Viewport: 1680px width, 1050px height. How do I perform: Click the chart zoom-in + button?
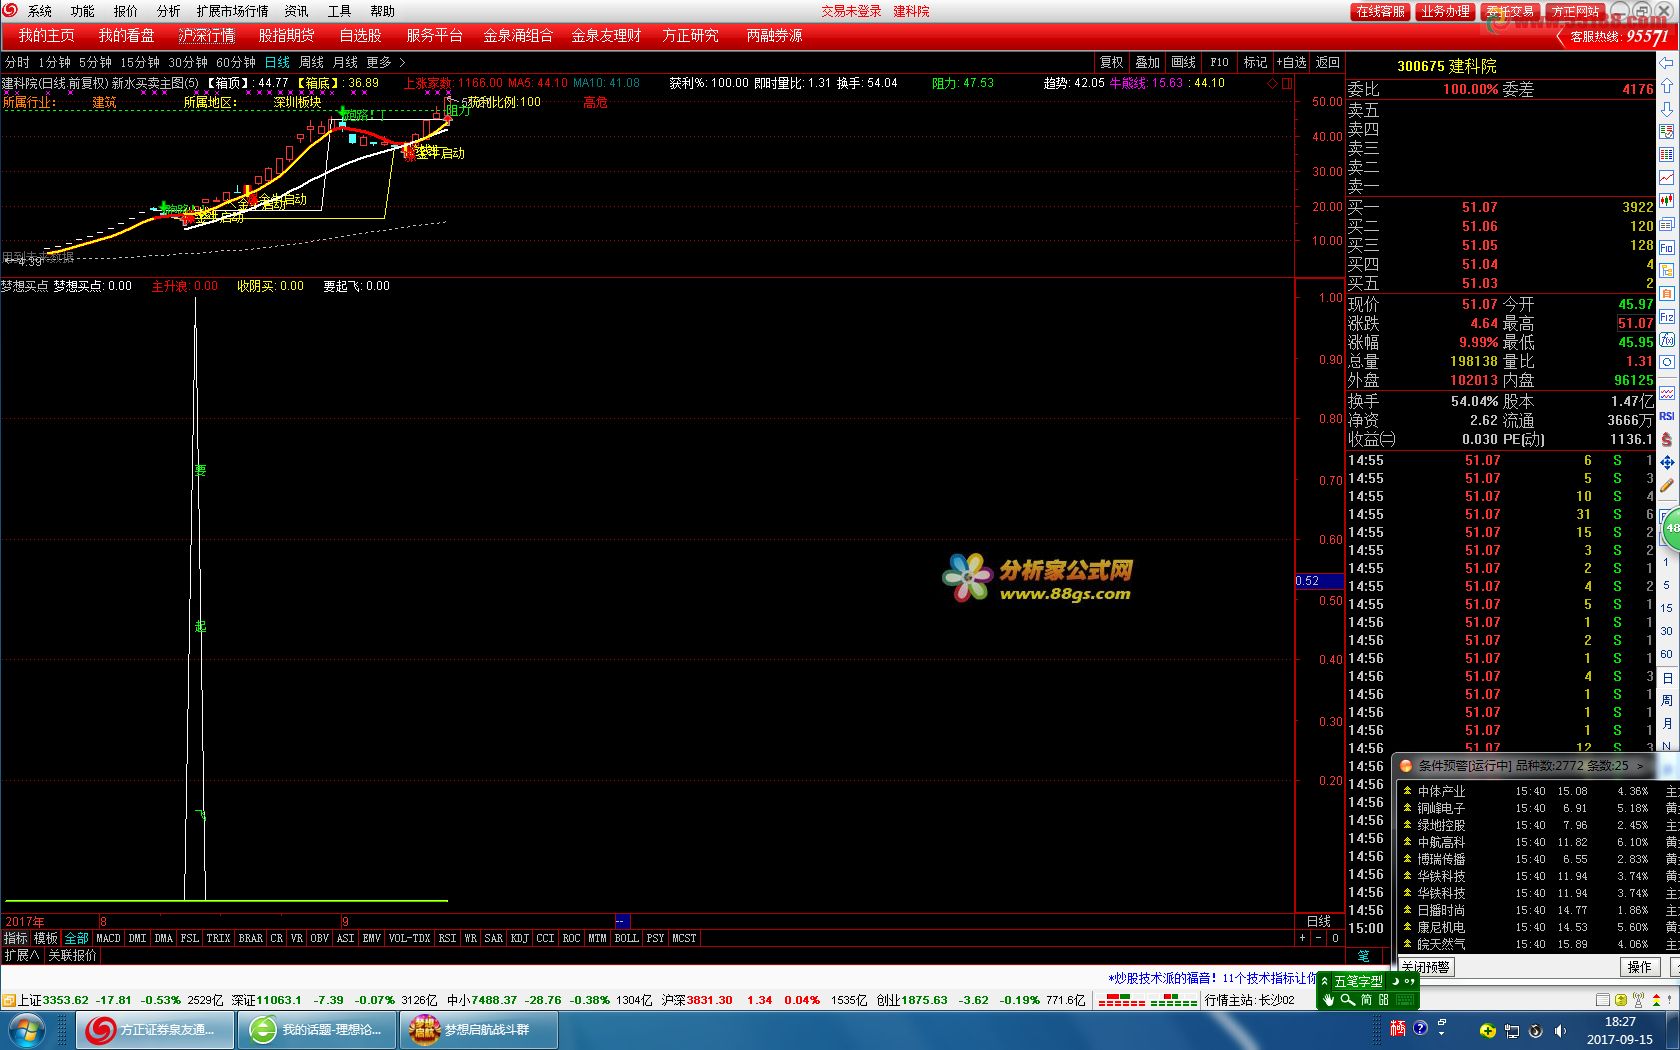(1302, 938)
